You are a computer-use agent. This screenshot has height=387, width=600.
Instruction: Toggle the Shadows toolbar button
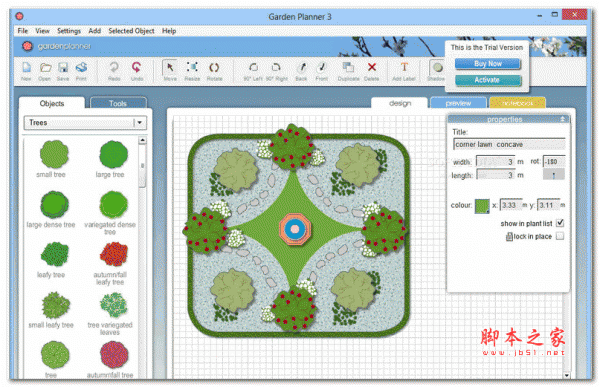[x=437, y=68]
